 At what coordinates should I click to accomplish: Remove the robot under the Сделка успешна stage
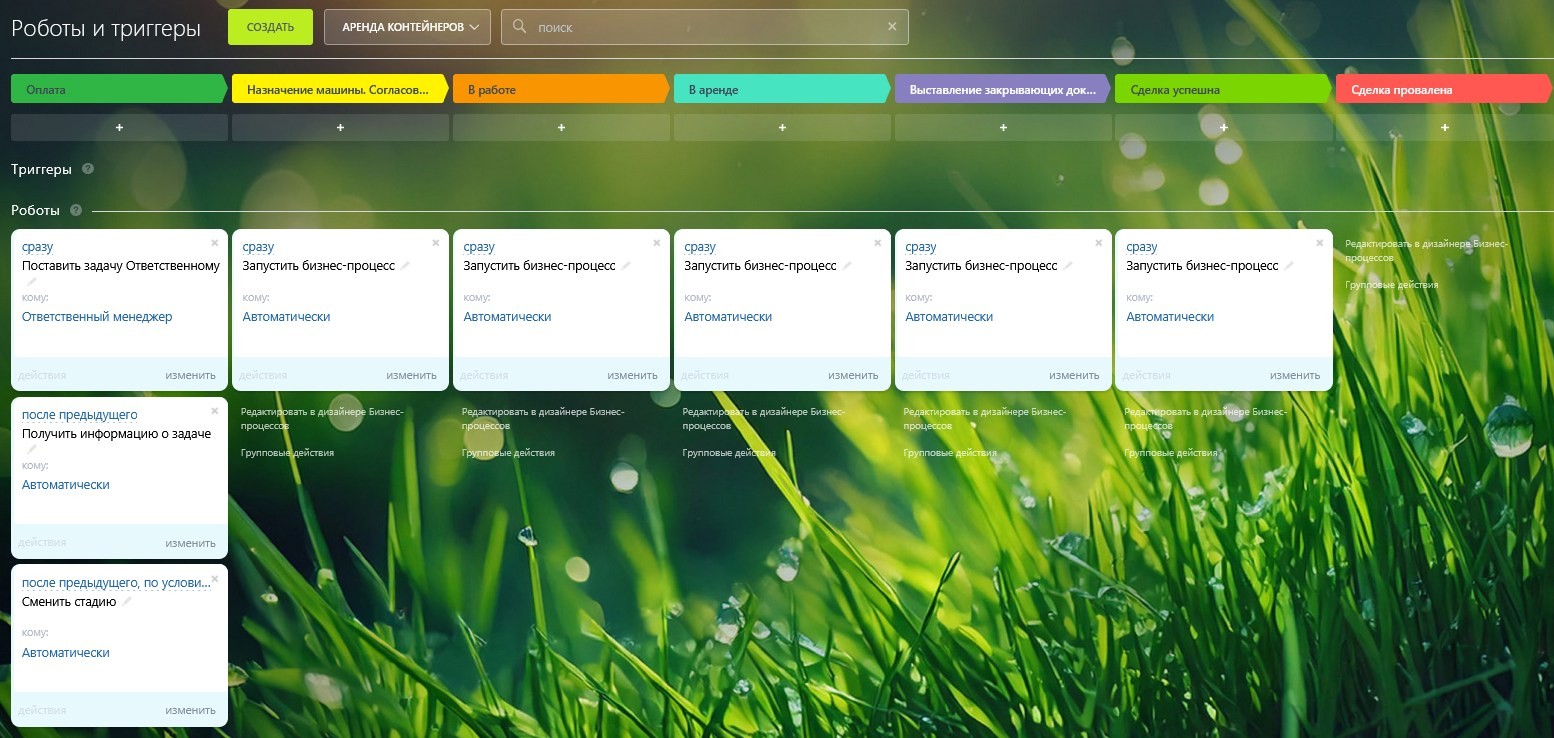coord(1319,243)
